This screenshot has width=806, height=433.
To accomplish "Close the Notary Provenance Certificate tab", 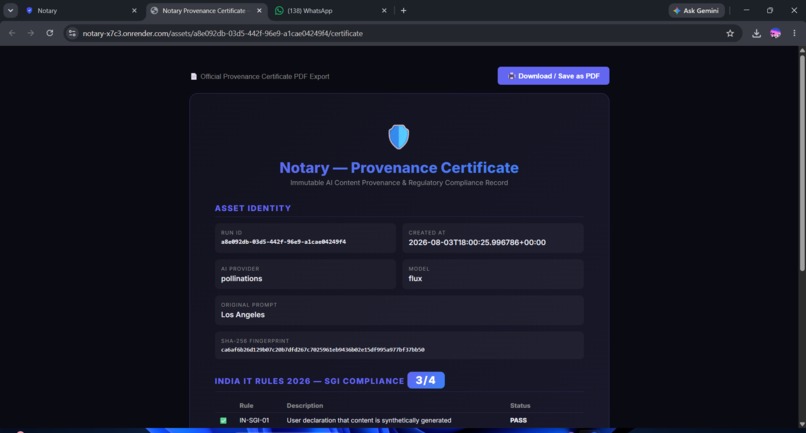I will (x=259, y=10).
